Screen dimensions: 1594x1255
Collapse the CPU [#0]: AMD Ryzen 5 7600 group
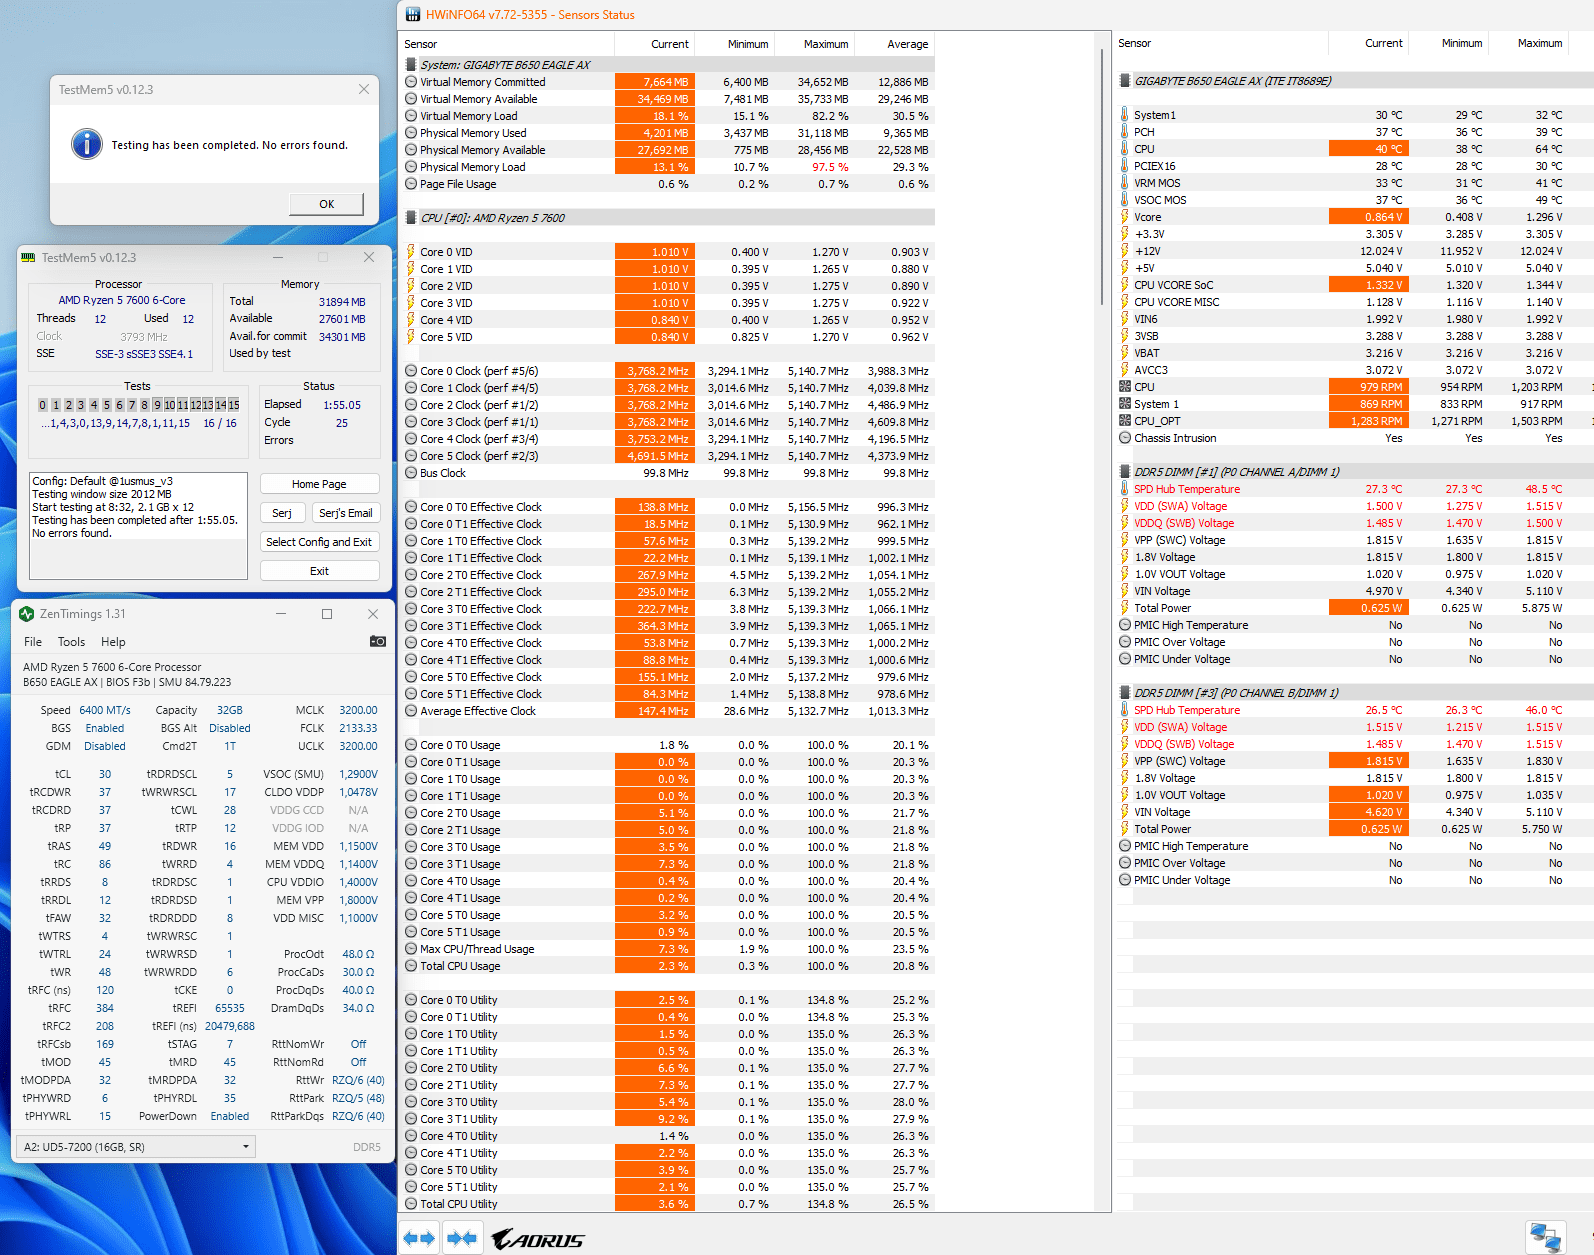coord(669,218)
